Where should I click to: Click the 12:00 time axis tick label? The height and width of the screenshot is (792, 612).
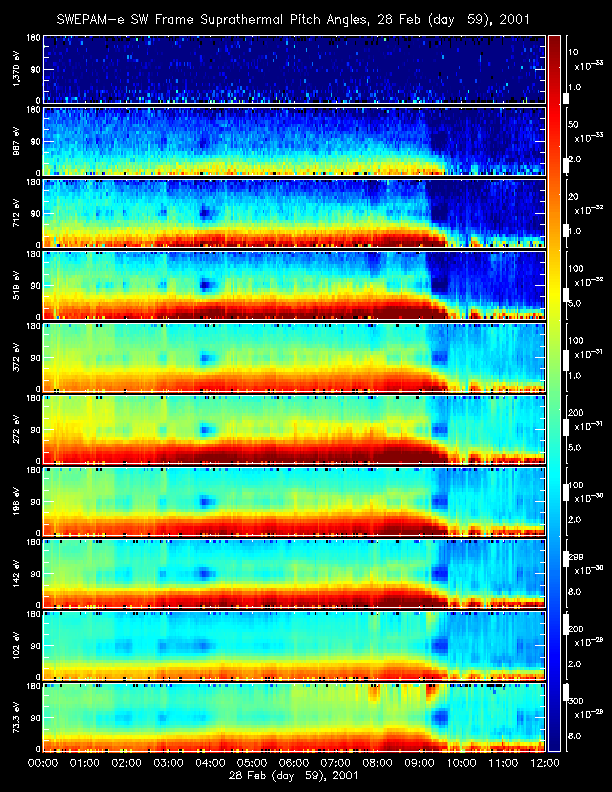click(543, 762)
